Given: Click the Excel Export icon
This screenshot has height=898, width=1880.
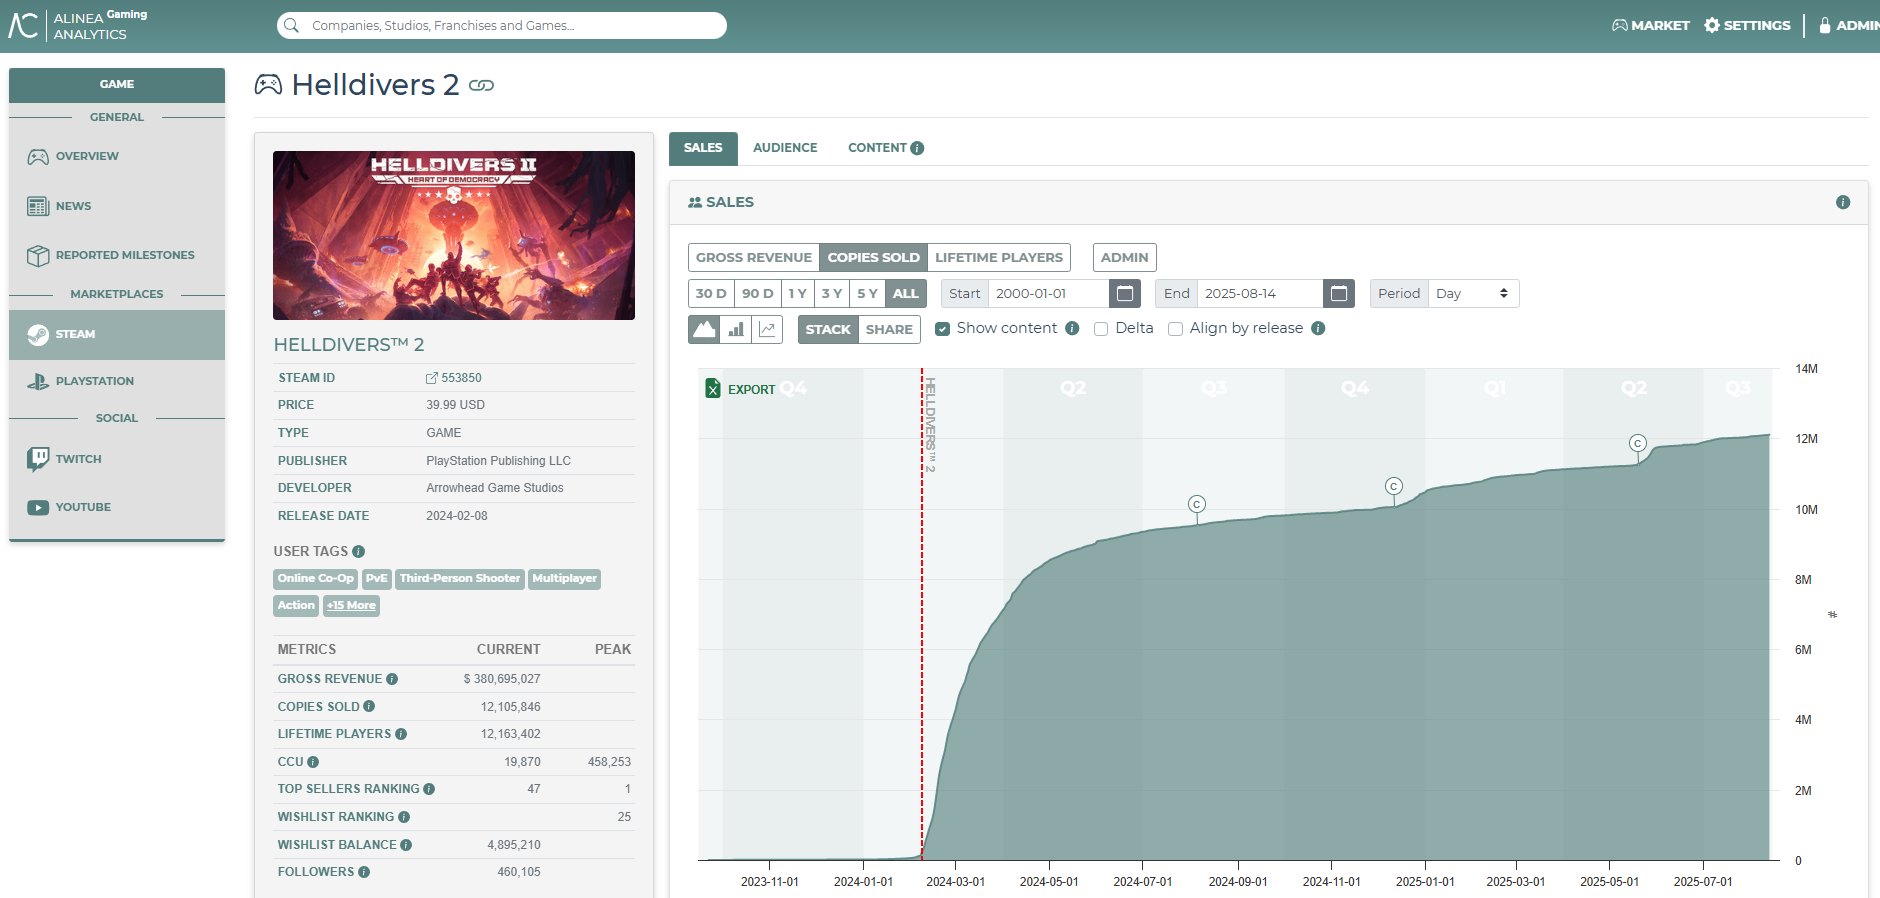Looking at the screenshot, I should [713, 389].
